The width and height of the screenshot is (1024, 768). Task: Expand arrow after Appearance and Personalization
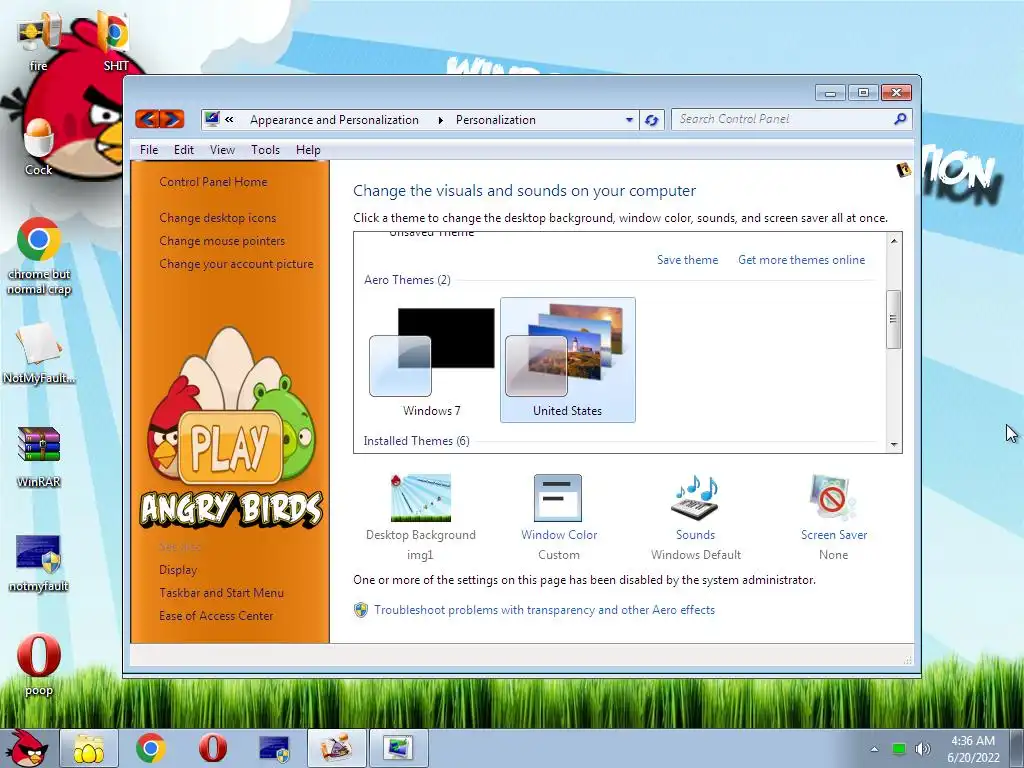[440, 120]
